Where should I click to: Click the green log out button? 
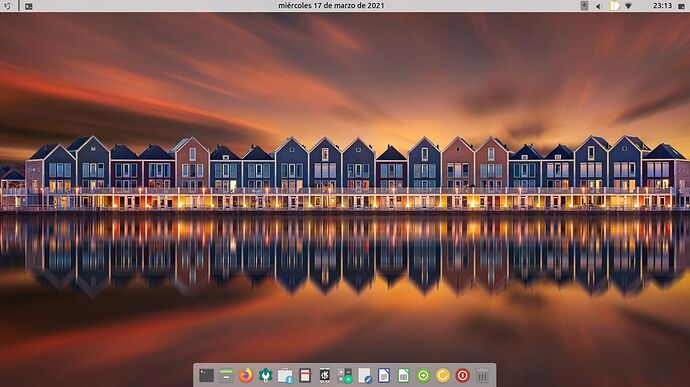point(423,376)
